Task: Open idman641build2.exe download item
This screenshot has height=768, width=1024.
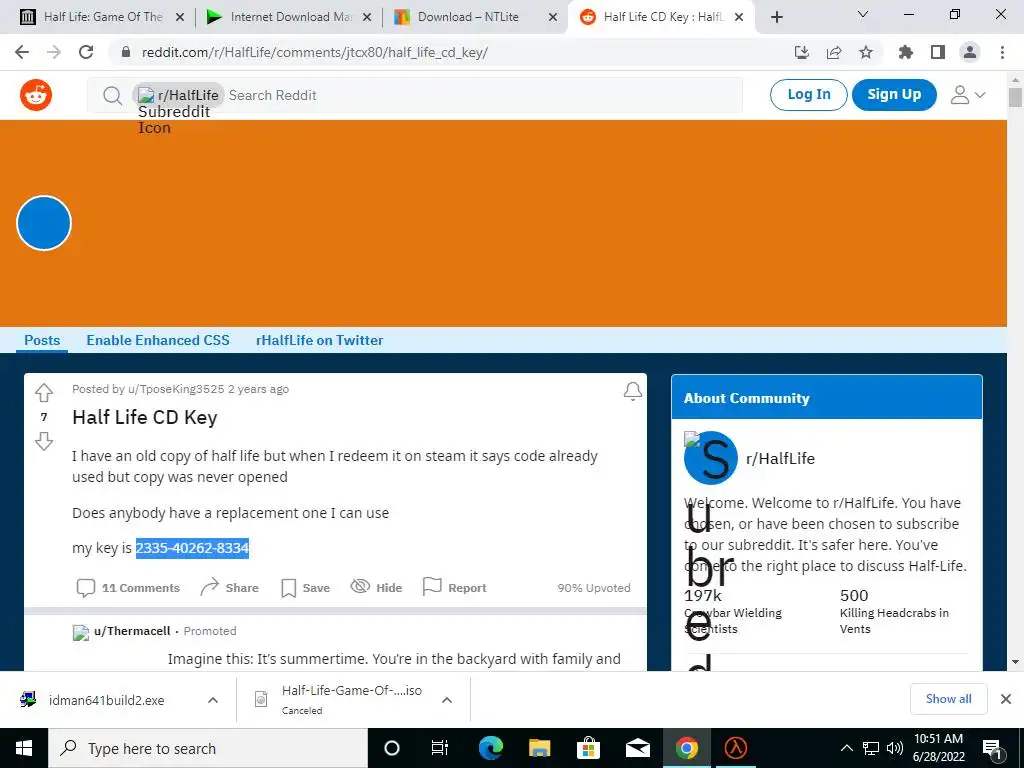Action: (106, 700)
